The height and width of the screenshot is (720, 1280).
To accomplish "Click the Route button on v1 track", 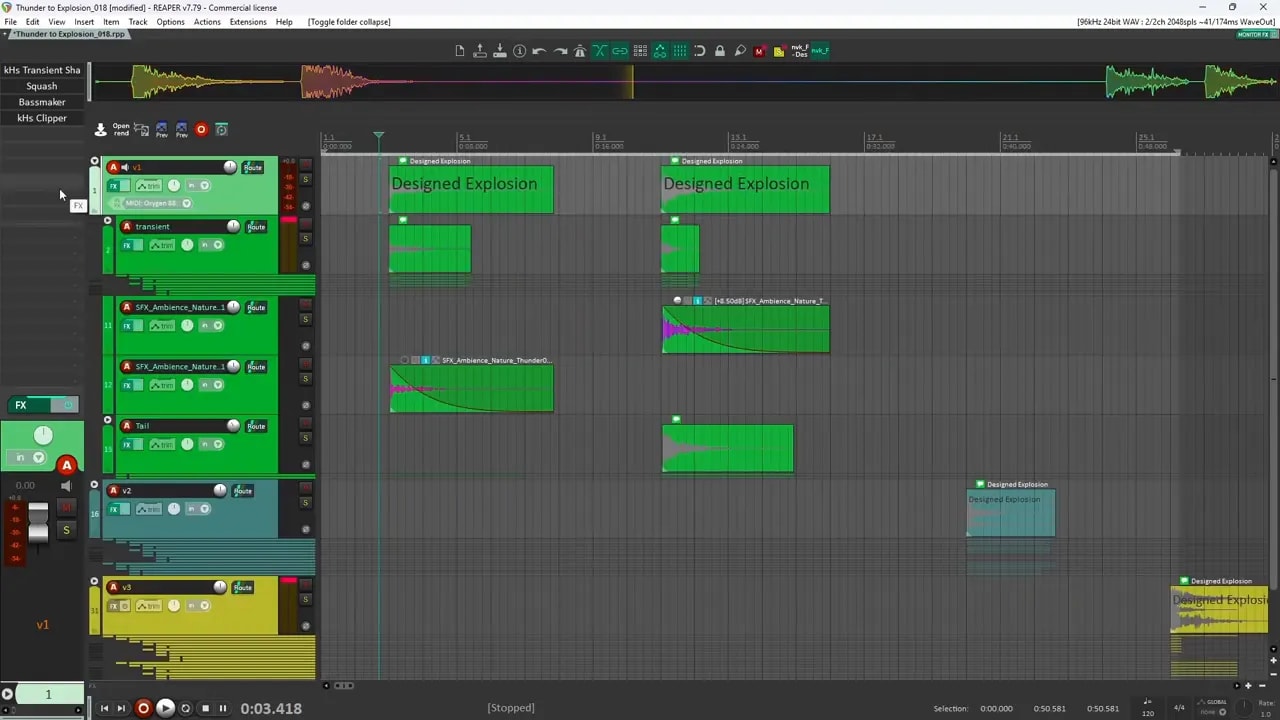I will [253, 168].
